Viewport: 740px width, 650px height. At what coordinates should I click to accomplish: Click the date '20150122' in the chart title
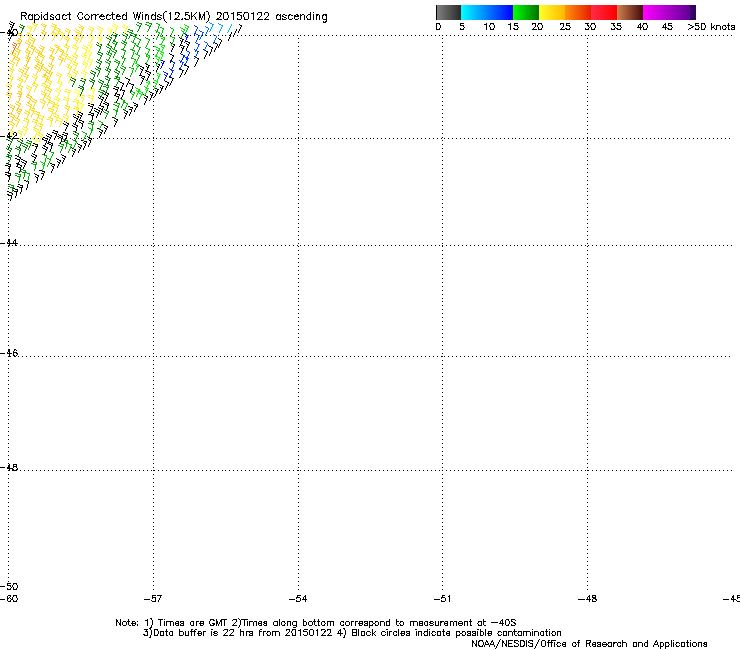tap(243, 17)
